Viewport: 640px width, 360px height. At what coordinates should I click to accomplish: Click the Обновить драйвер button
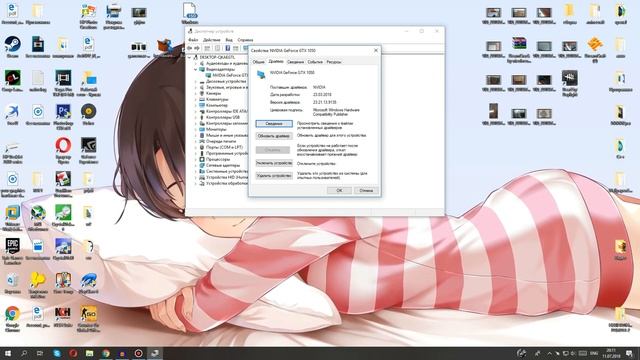click(274, 136)
